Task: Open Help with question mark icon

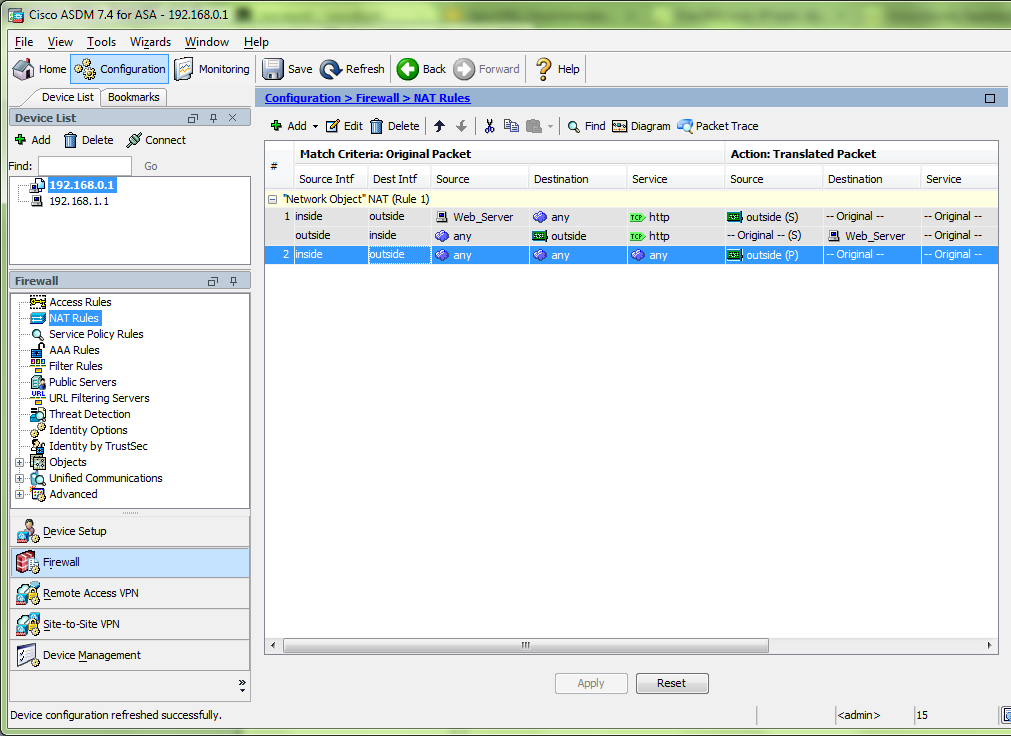Action: point(558,69)
